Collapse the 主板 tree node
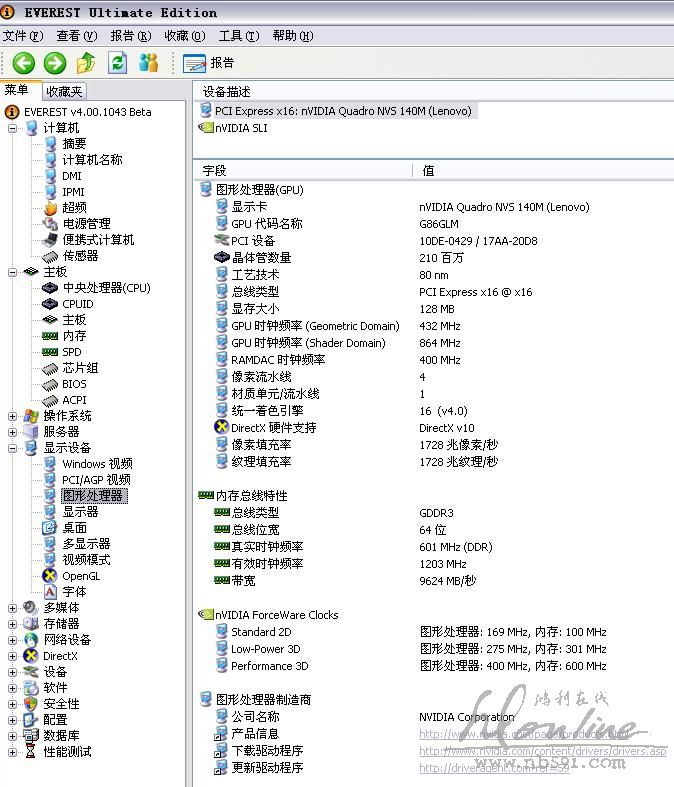 coord(13,272)
